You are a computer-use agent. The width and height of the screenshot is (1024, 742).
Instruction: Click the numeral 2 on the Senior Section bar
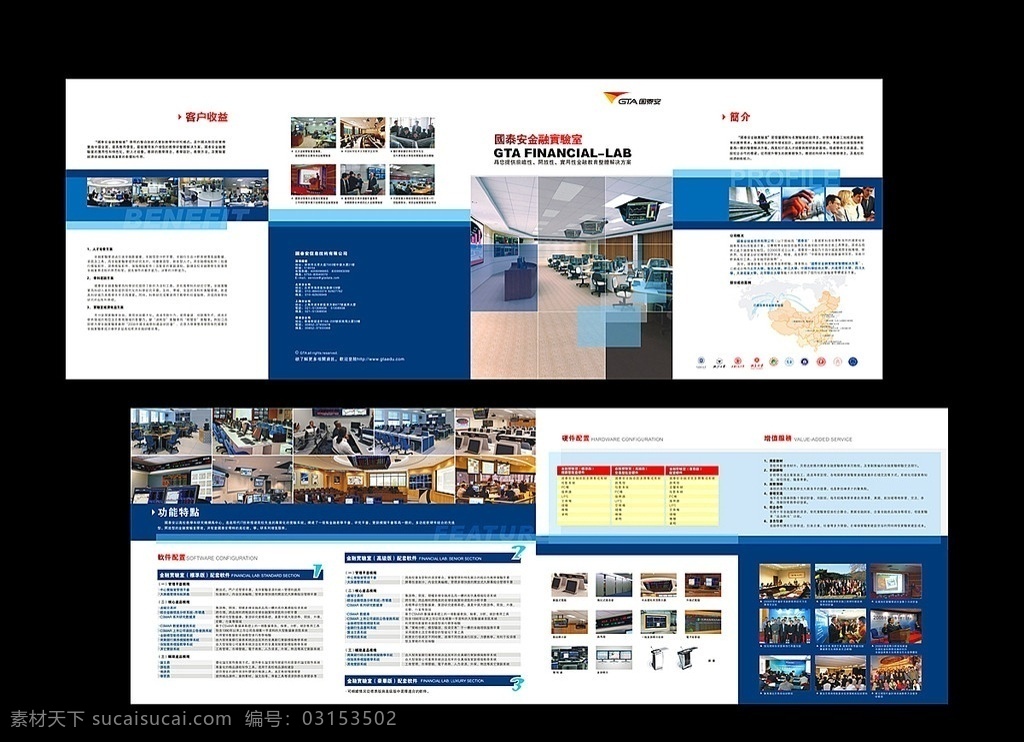(517, 554)
